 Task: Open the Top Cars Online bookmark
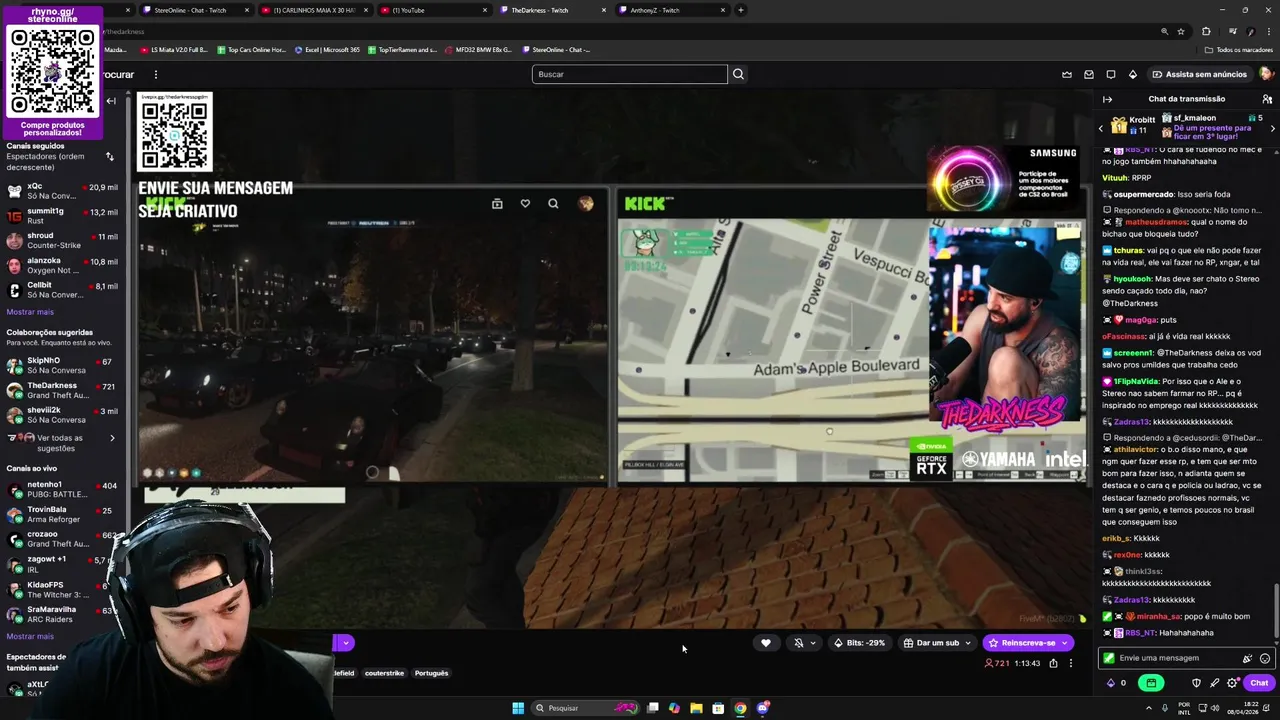[251, 50]
